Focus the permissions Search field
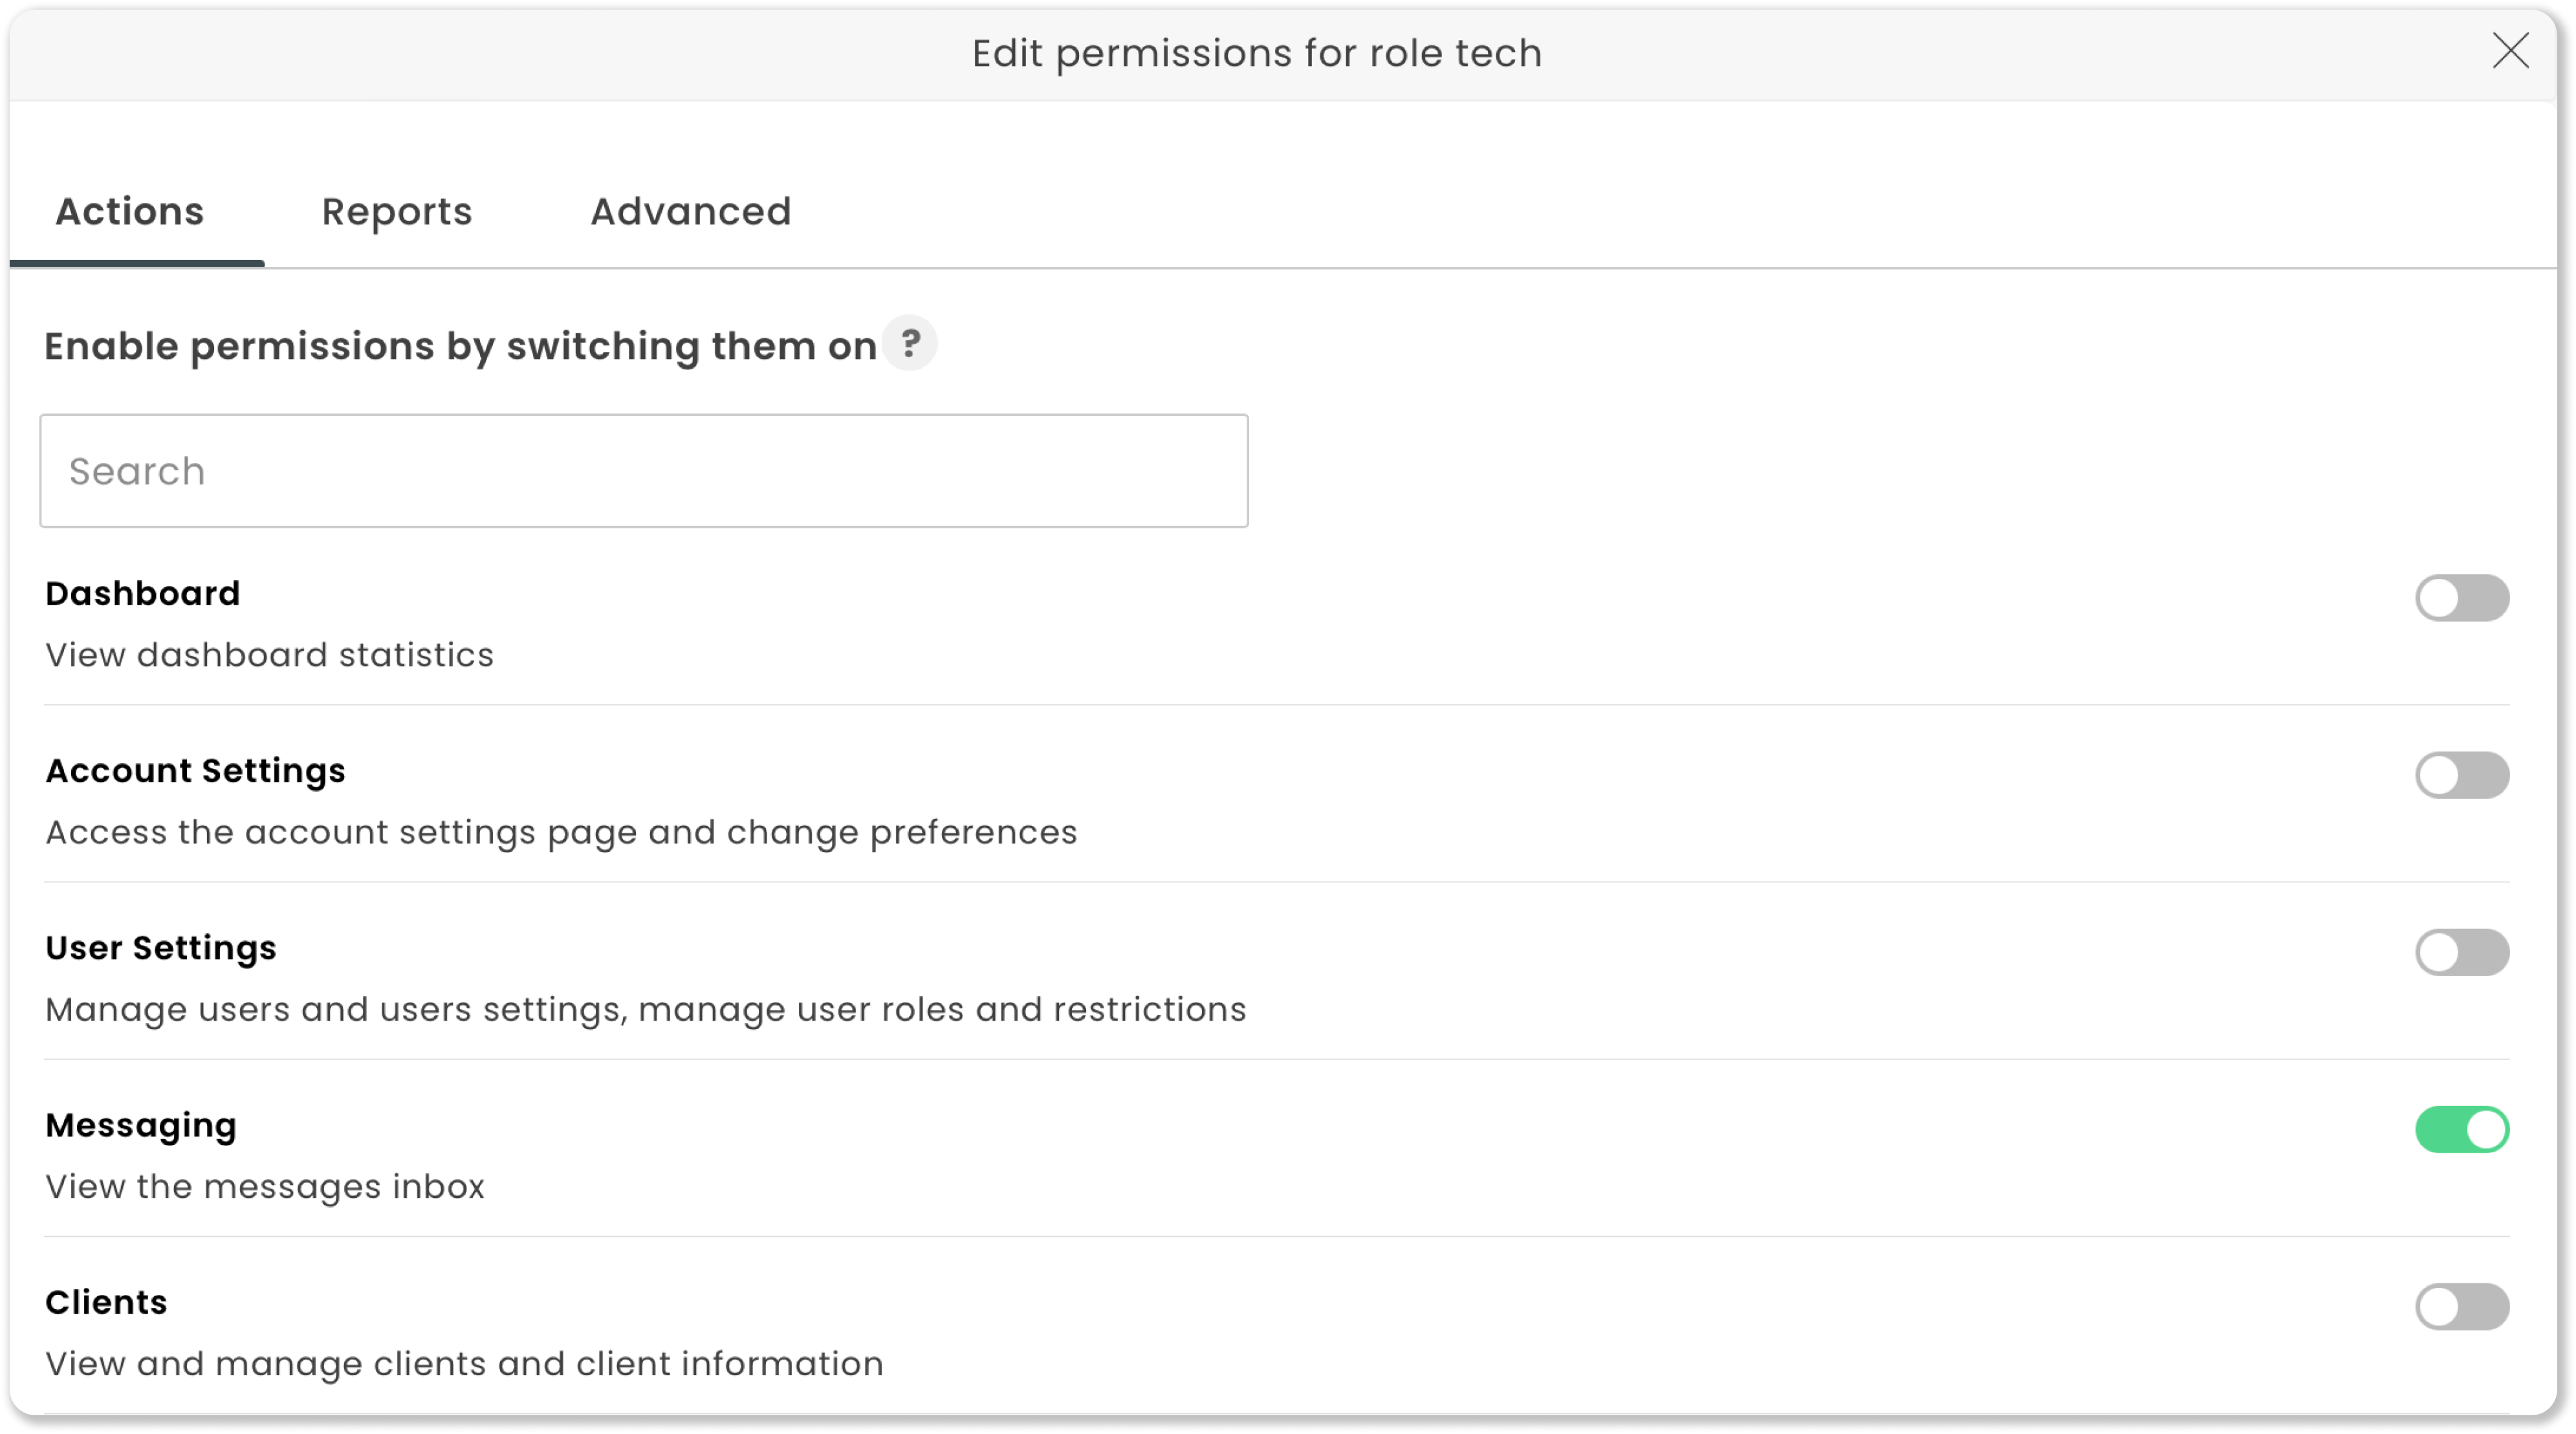This screenshot has height=1434, width=2576. (644, 471)
